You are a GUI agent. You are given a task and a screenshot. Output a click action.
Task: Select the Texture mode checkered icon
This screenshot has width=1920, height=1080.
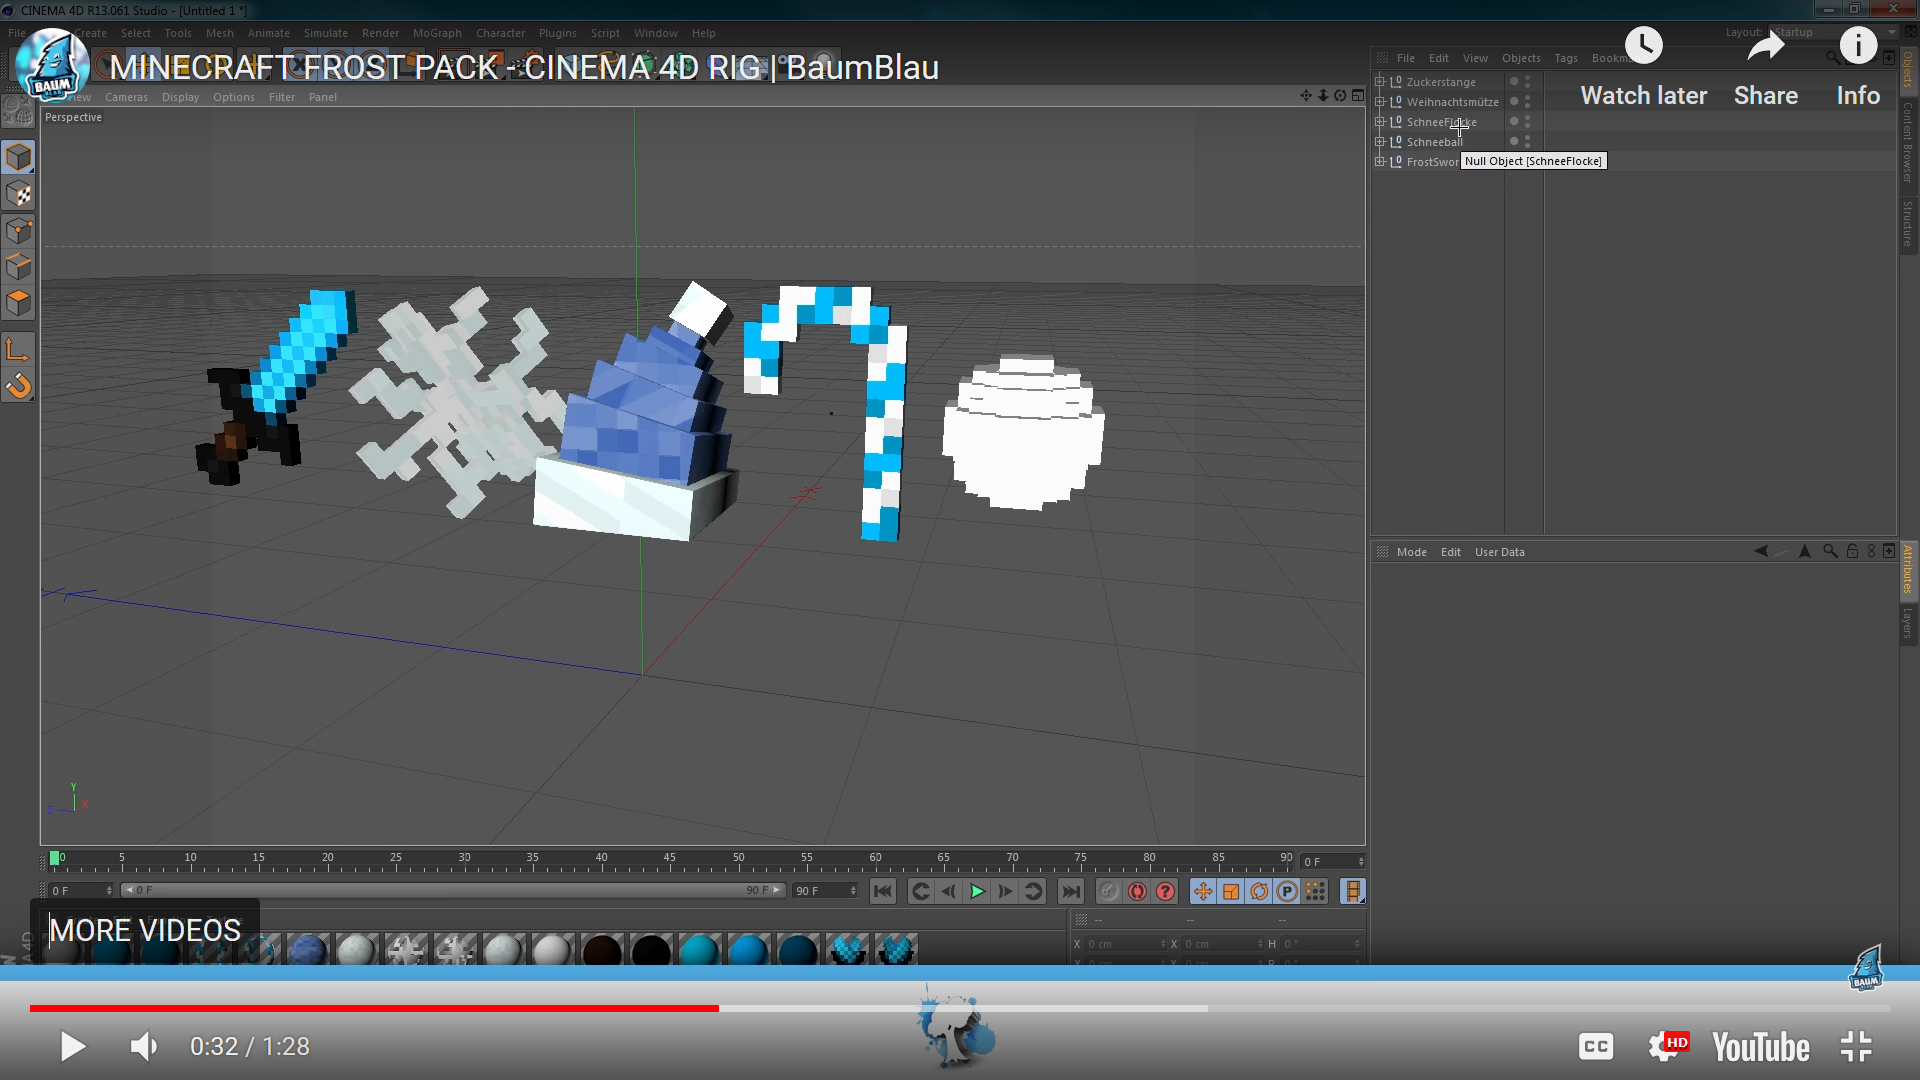click(x=19, y=194)
